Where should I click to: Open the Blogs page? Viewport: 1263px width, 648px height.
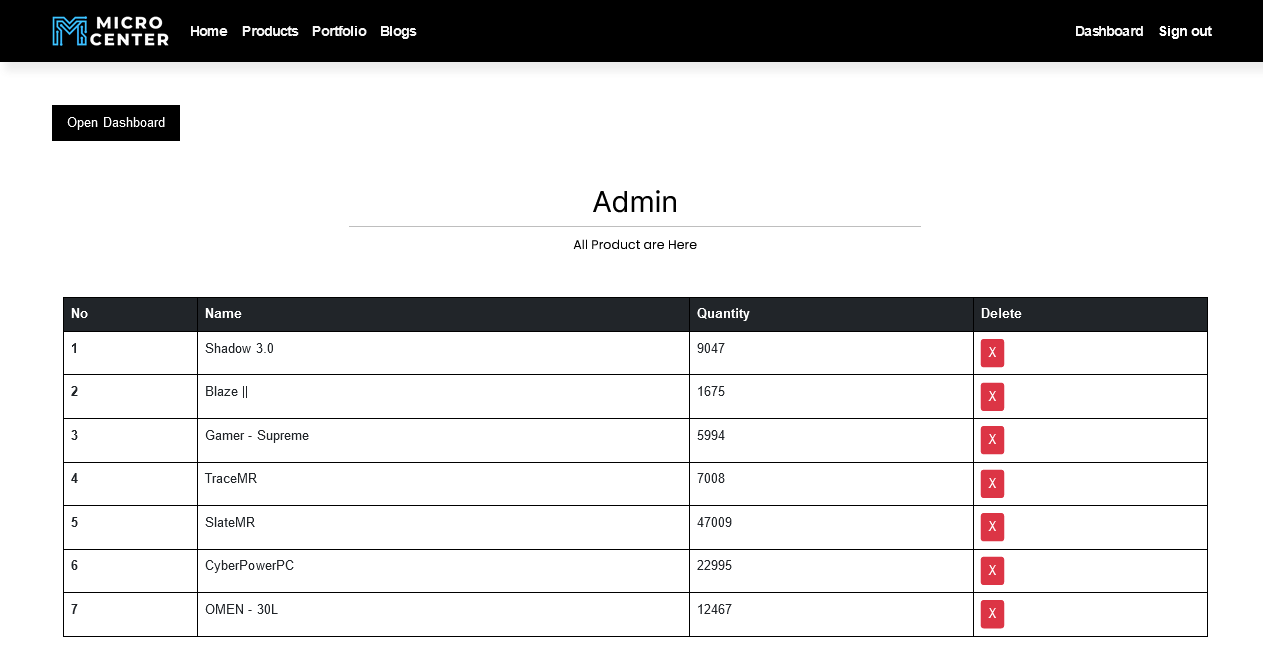(x=398, y=31)
